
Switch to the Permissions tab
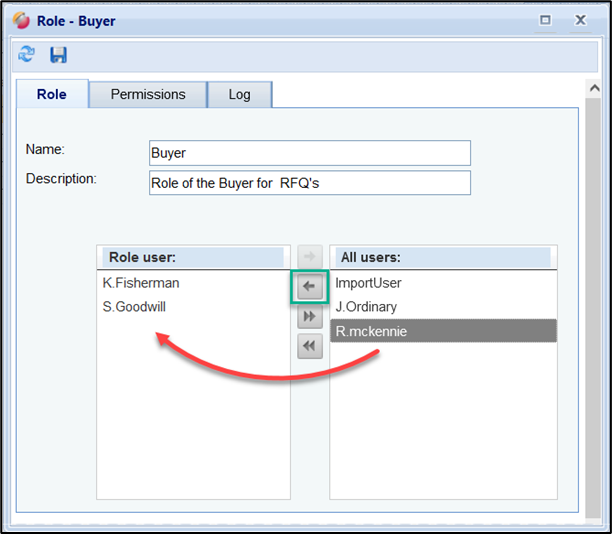[x=148, y=94]
